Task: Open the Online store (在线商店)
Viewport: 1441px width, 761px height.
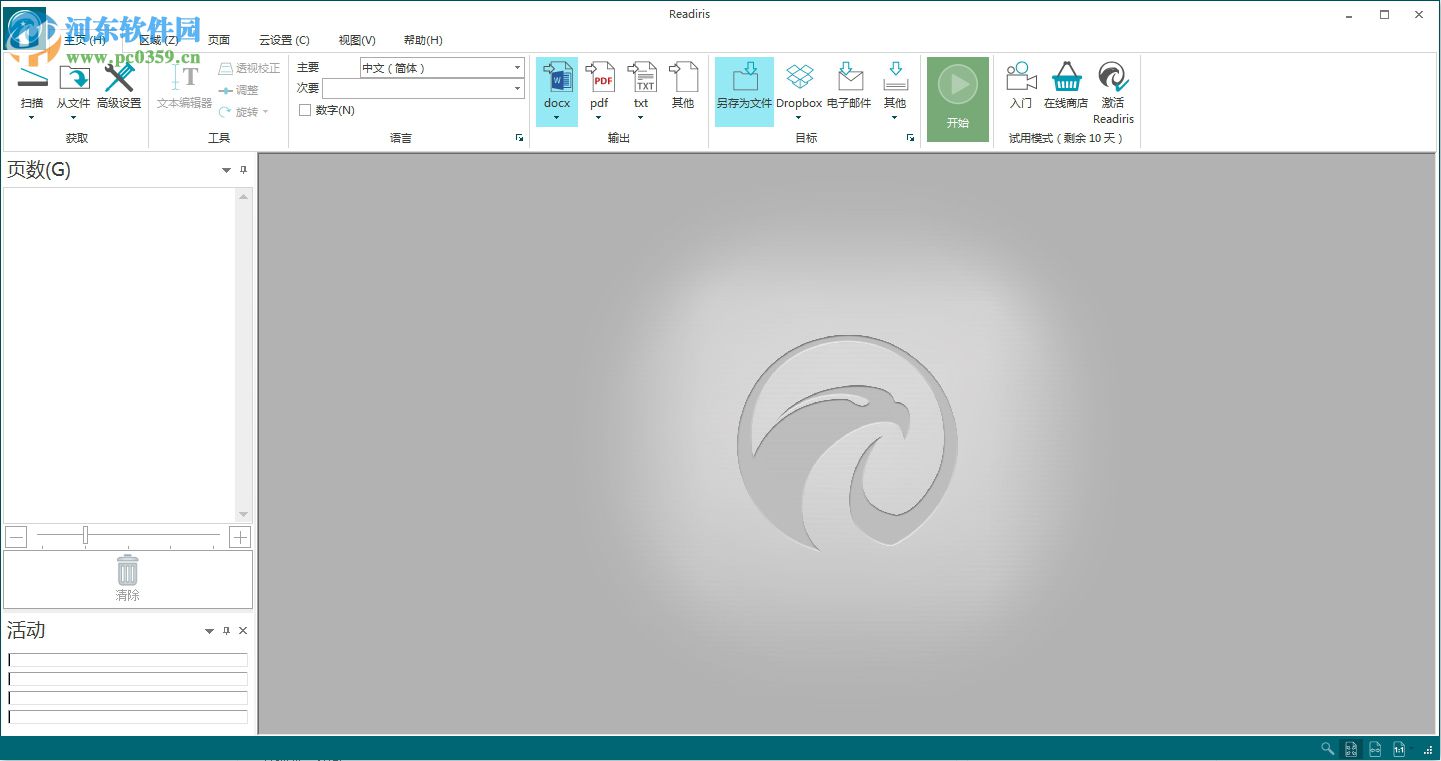Action: (1066, 85)
